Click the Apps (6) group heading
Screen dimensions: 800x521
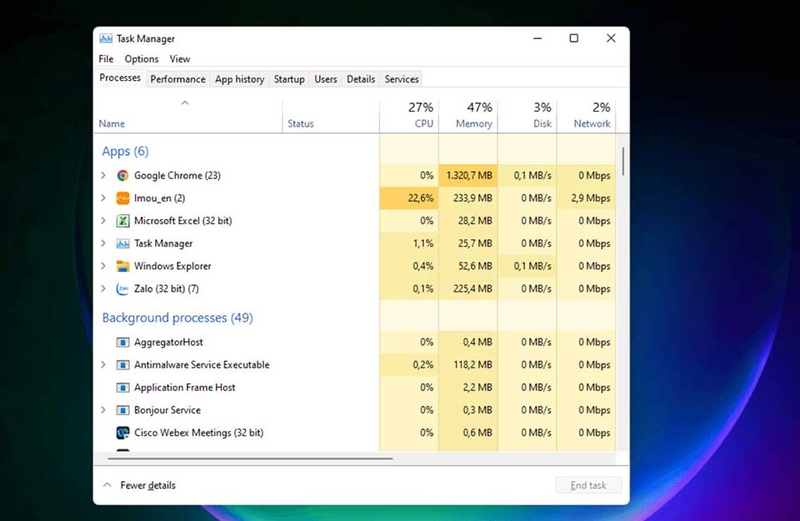[x=125, y=152]
